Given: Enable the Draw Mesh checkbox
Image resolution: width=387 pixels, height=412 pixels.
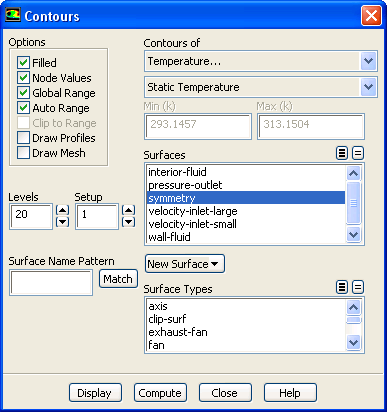Looking at the screenshot, I should coord(23,153).
